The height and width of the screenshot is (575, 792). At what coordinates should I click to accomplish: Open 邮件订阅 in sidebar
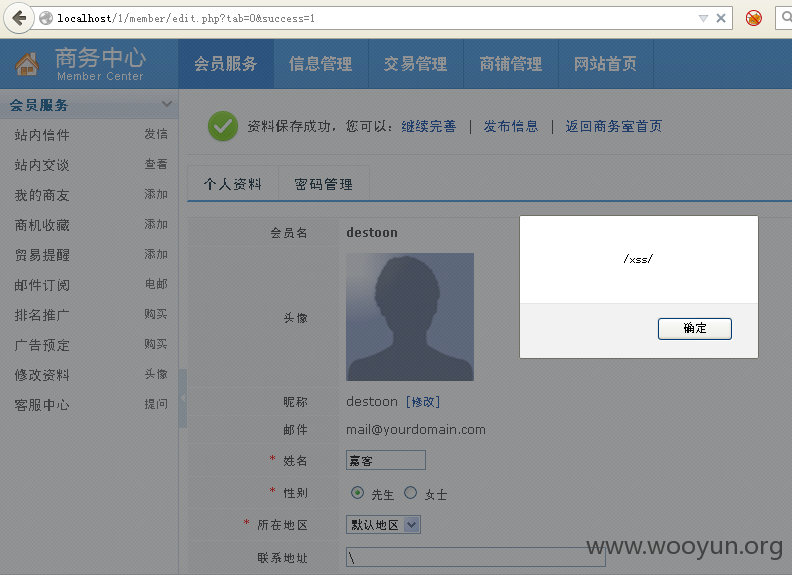coord(42,285)
